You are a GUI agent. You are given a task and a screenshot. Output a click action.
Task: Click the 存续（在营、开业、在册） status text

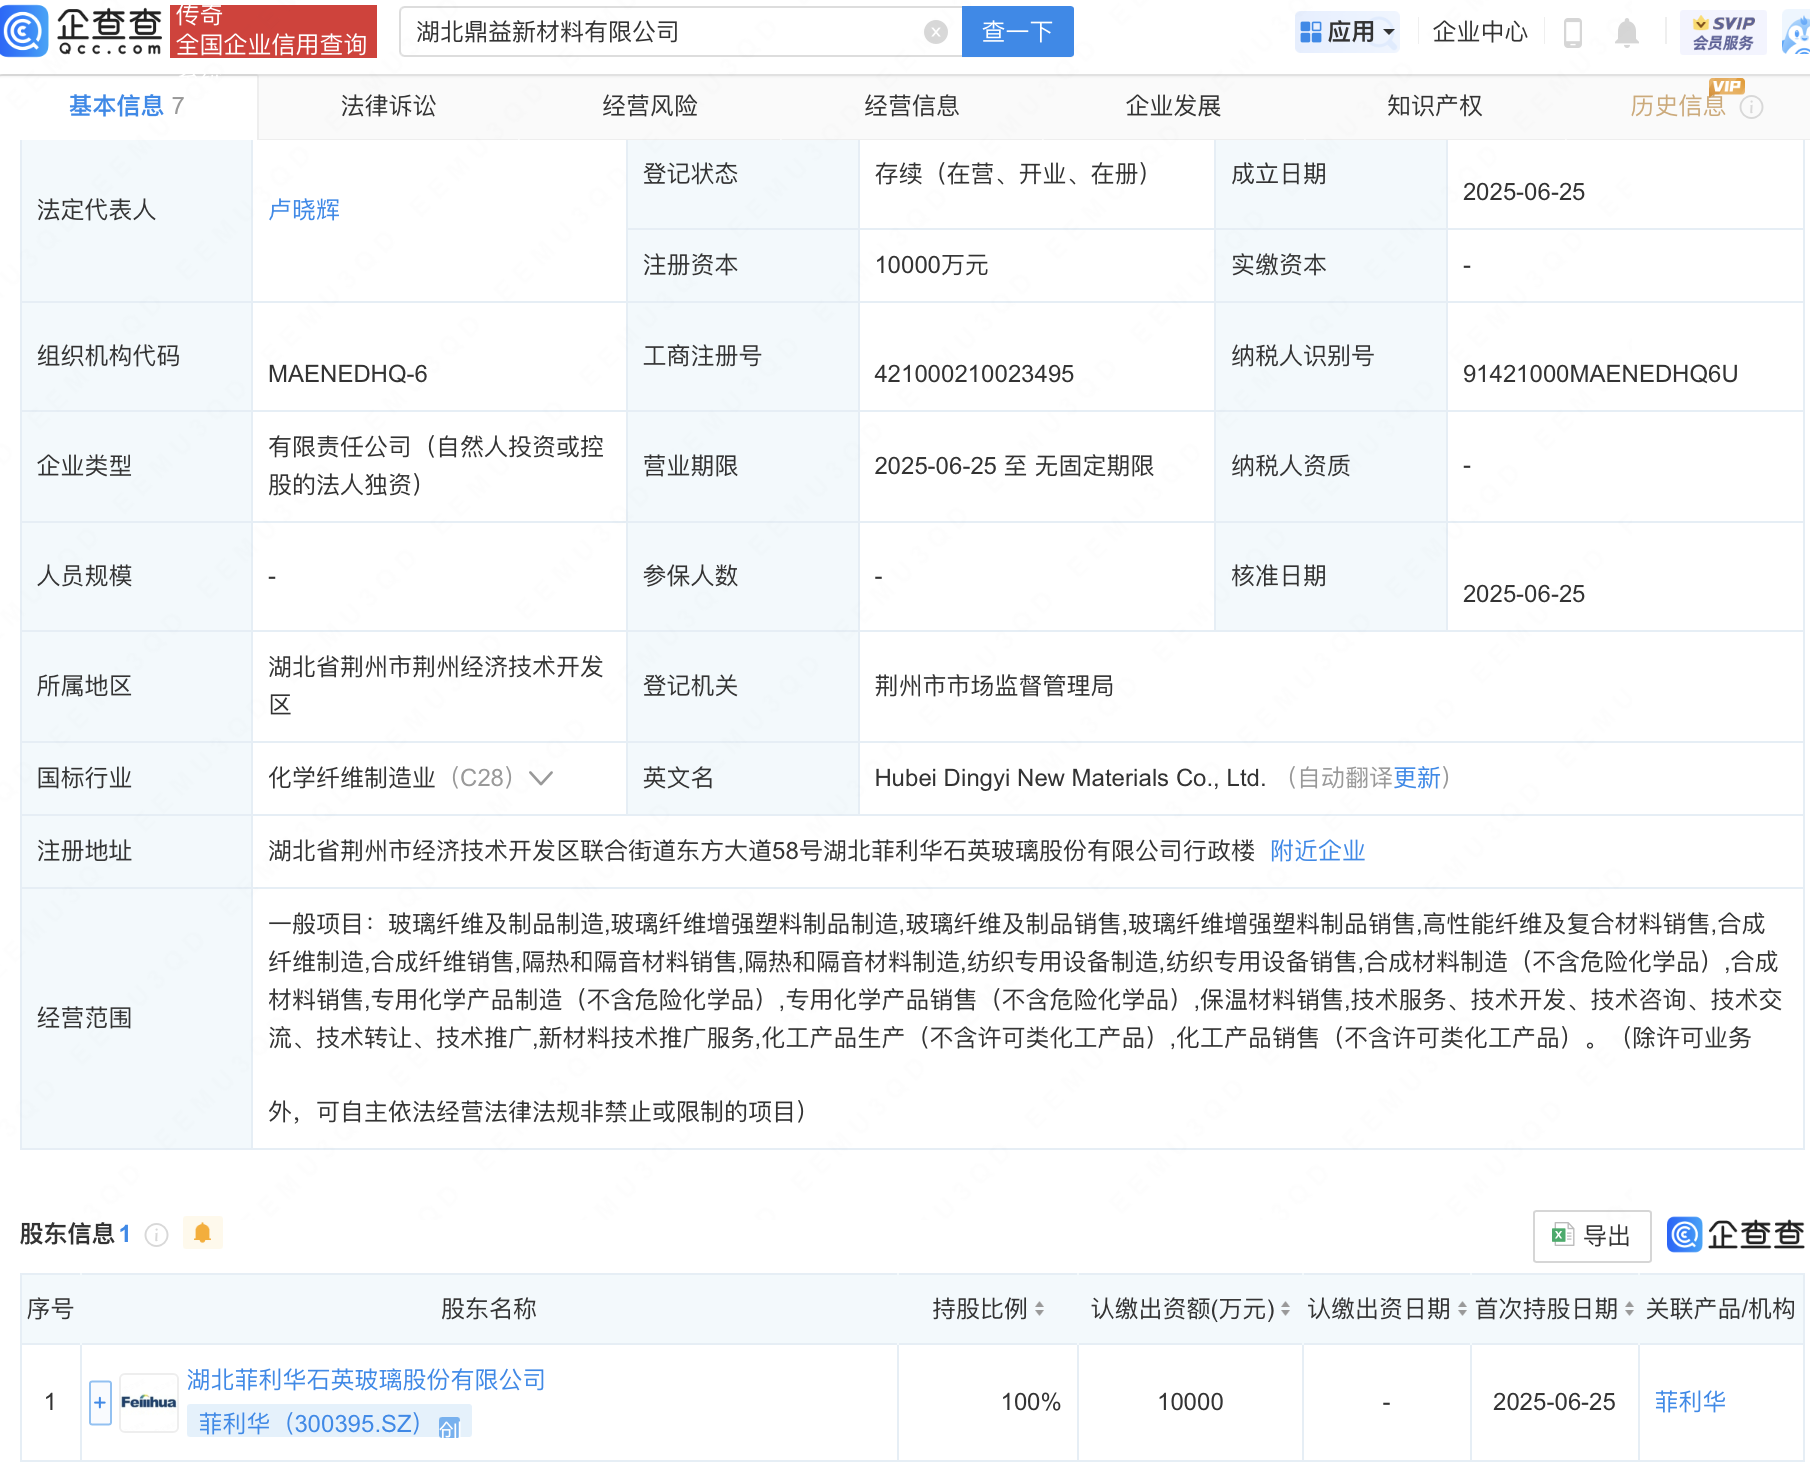click(x=1016, y=174)
